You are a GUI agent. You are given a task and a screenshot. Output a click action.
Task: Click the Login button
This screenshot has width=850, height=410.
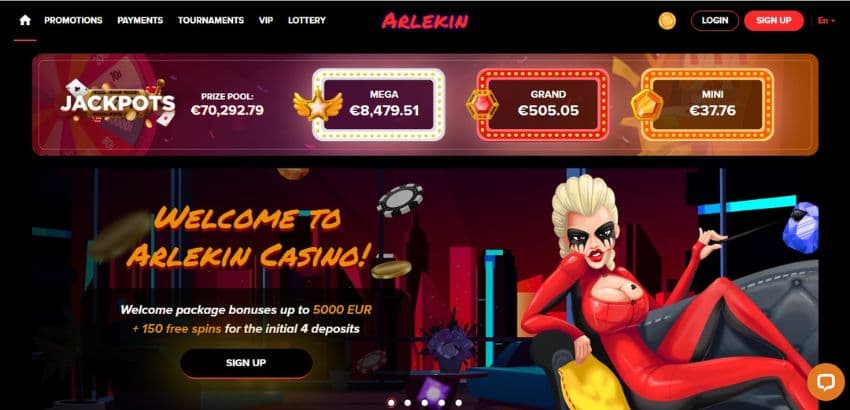tap(714, 21)
